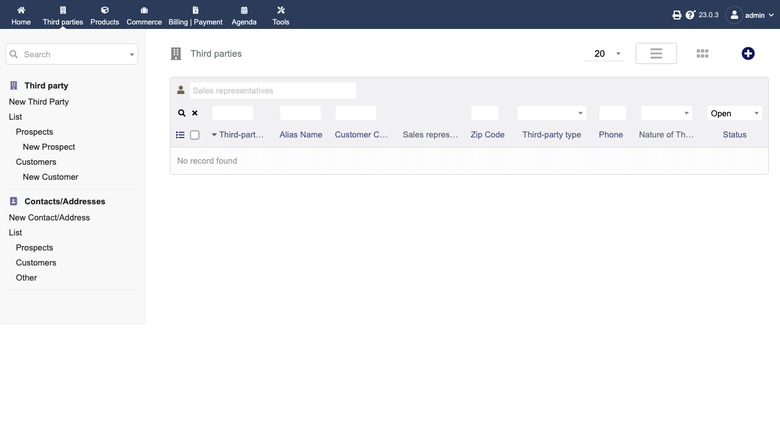Open the Status filter dropdown showing Open
This screenshot has width=780, height=439.
coord(735,113)
